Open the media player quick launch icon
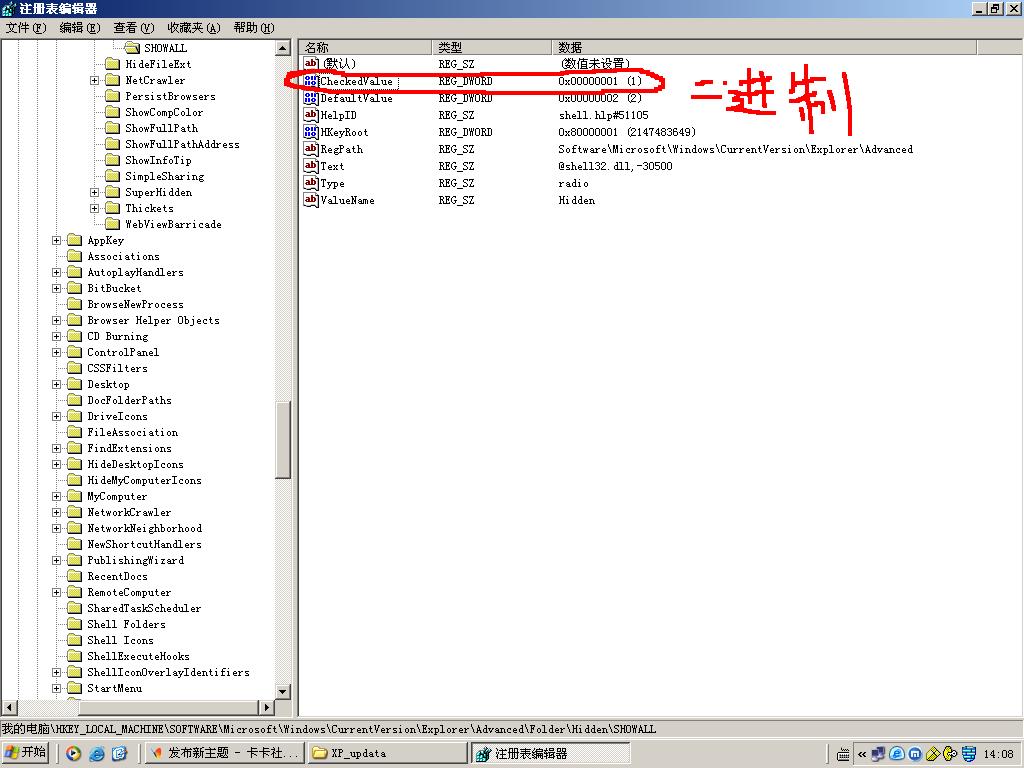Image resolution: width=1024 pixels, height=768 pixels. (x=74, y=753)
